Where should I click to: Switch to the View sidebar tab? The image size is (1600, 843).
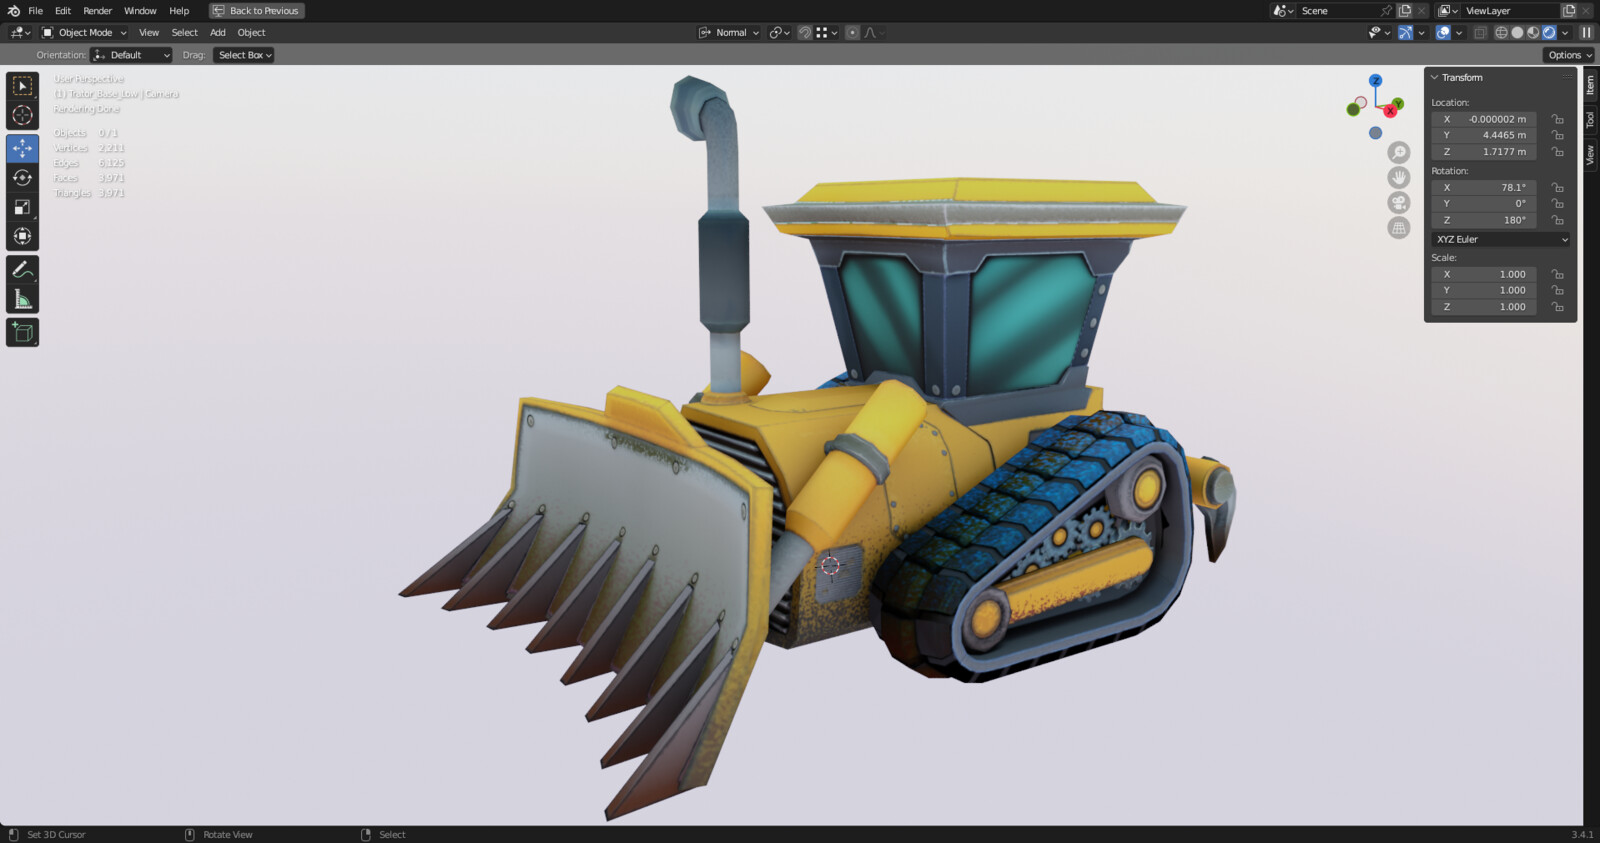[x=1590, y=155]
